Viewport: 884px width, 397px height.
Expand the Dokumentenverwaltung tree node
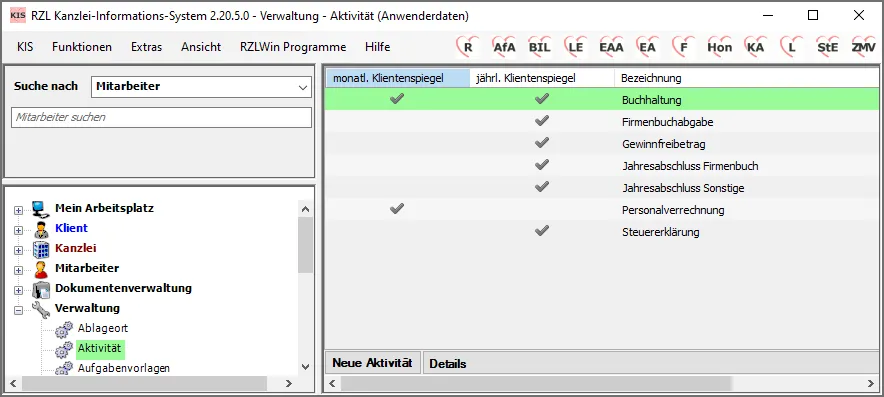click(18, 290)
